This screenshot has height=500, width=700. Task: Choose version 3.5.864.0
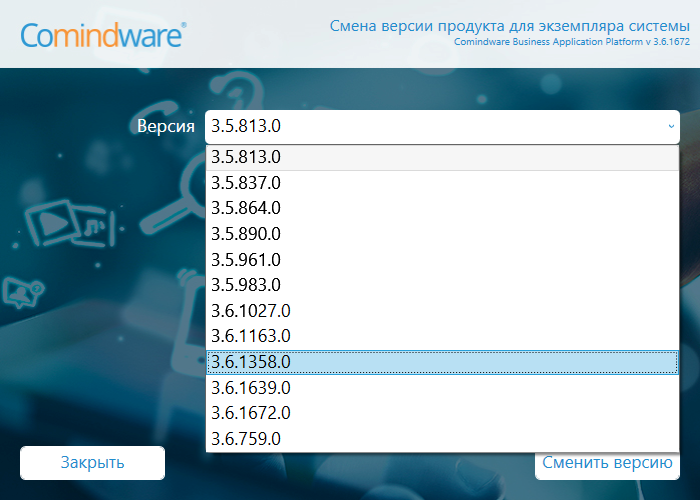point(442,208)
